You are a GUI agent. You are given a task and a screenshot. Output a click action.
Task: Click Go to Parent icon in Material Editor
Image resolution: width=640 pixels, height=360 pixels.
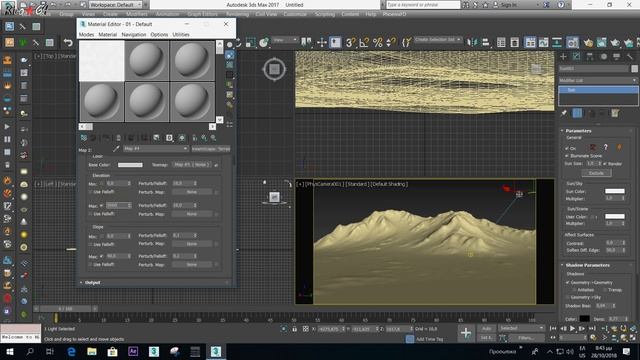(204, 138)
